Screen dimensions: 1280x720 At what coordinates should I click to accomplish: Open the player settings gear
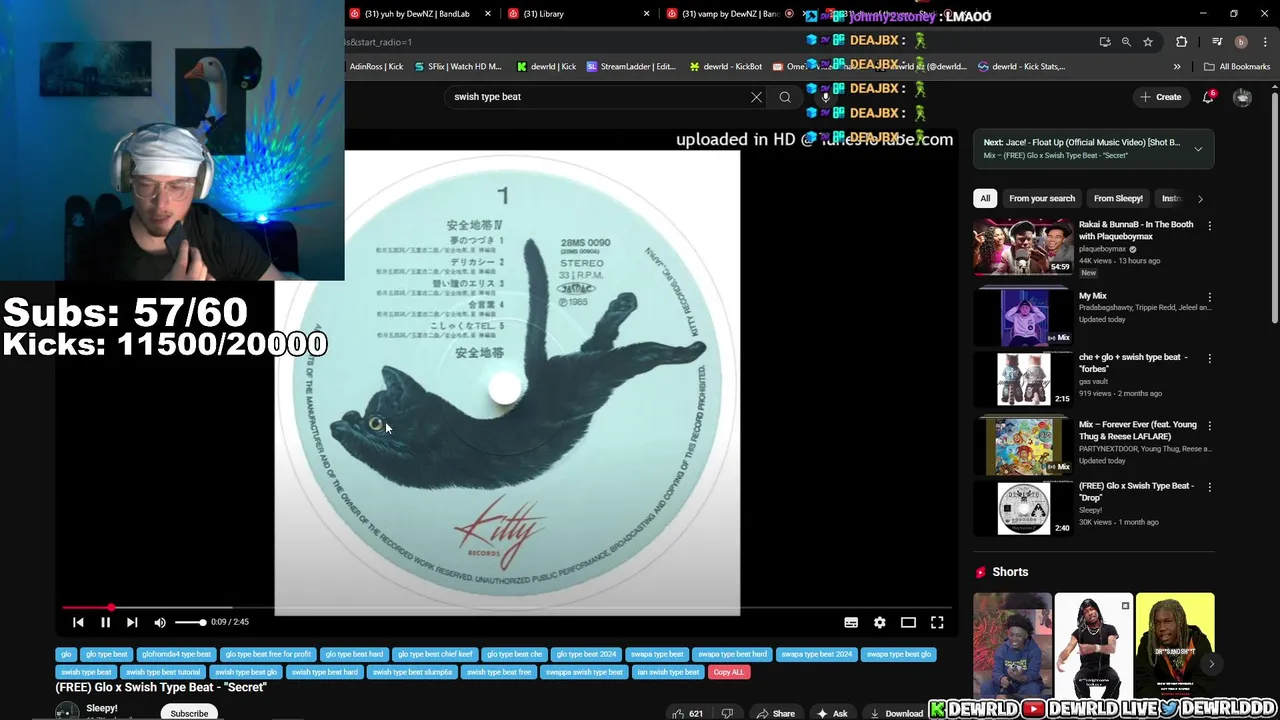point(880,622)
